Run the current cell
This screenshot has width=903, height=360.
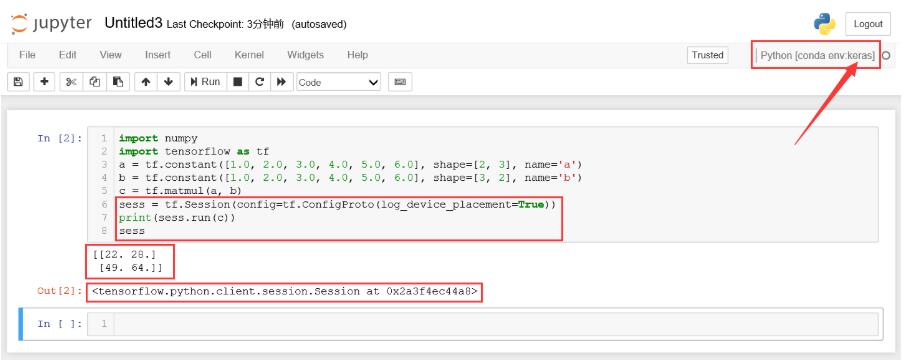coord(206,82)
